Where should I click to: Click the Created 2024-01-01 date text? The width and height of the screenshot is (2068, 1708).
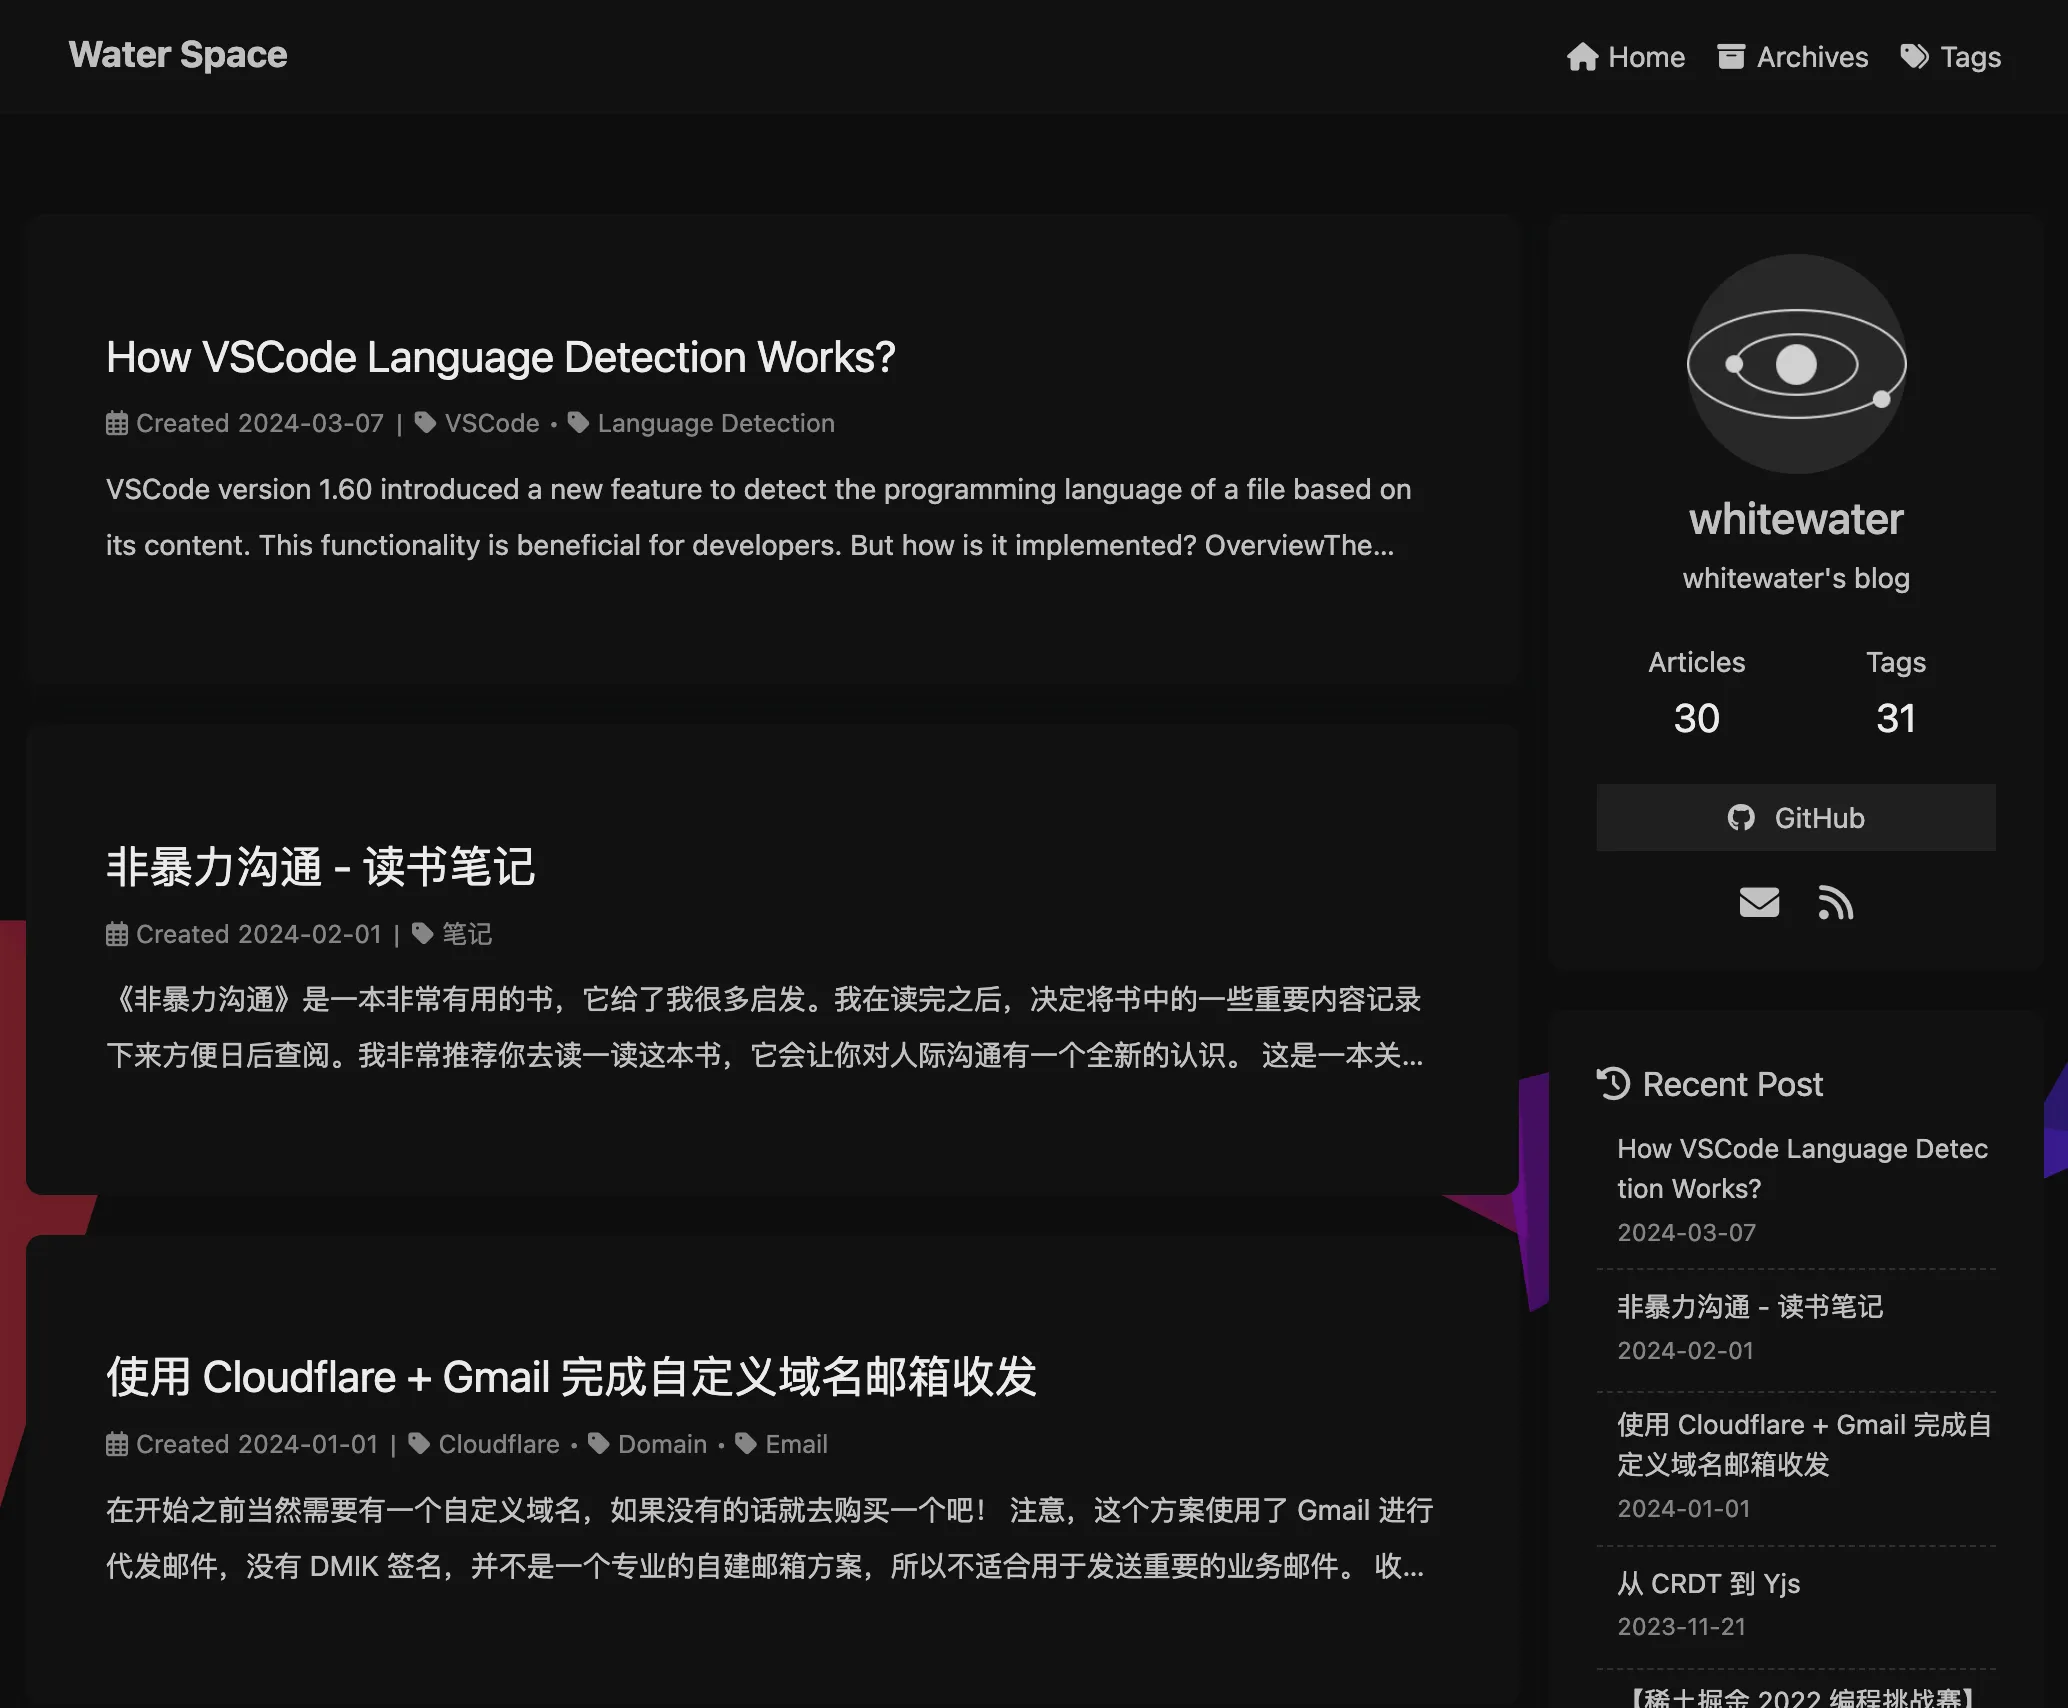coord(257,1444)
